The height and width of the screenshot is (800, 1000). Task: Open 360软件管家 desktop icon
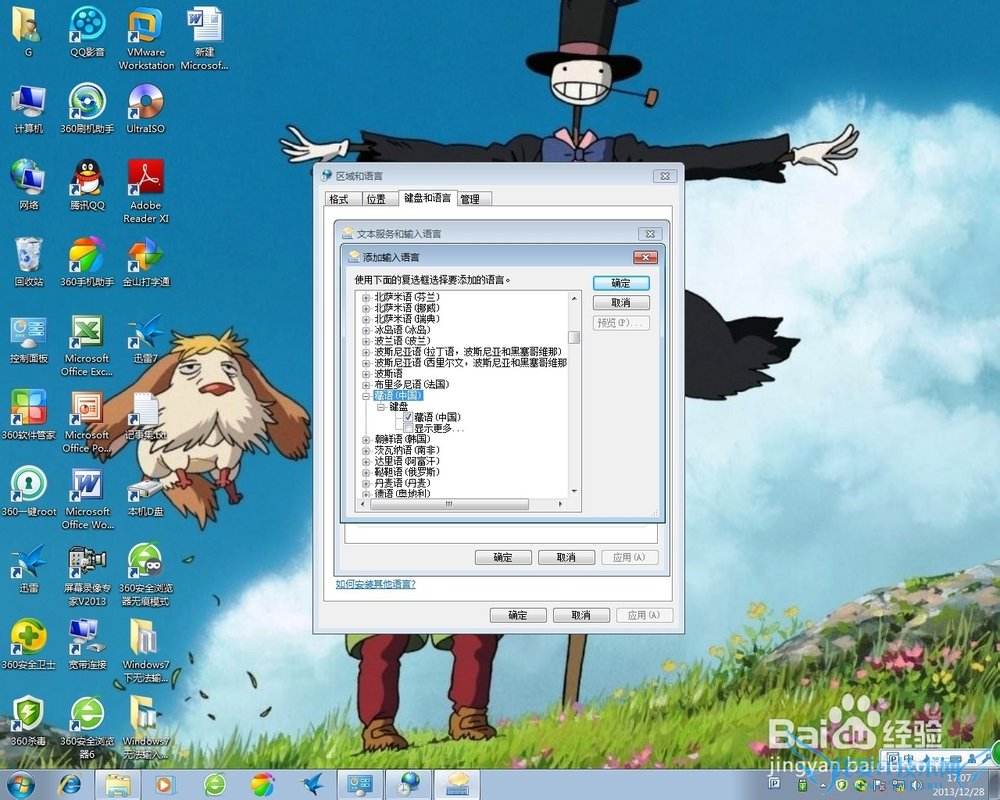click(29, 415)
